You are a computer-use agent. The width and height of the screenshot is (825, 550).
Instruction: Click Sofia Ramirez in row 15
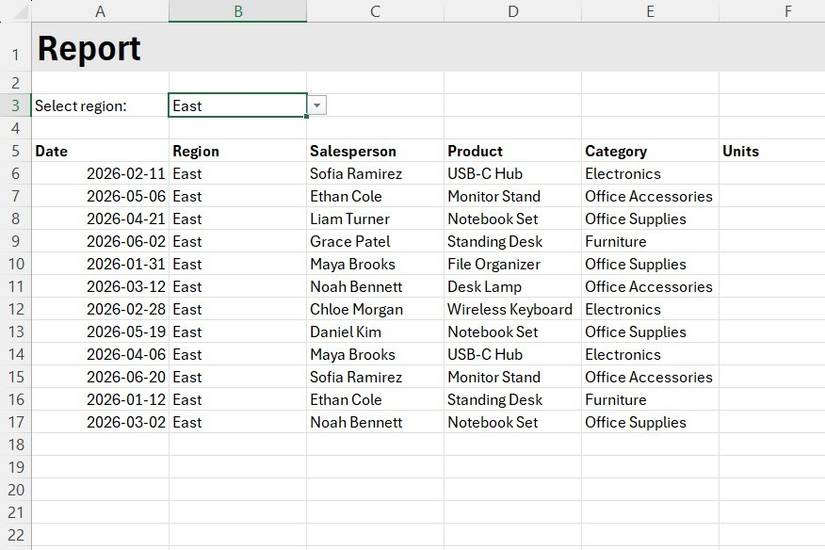click(375, 377)
